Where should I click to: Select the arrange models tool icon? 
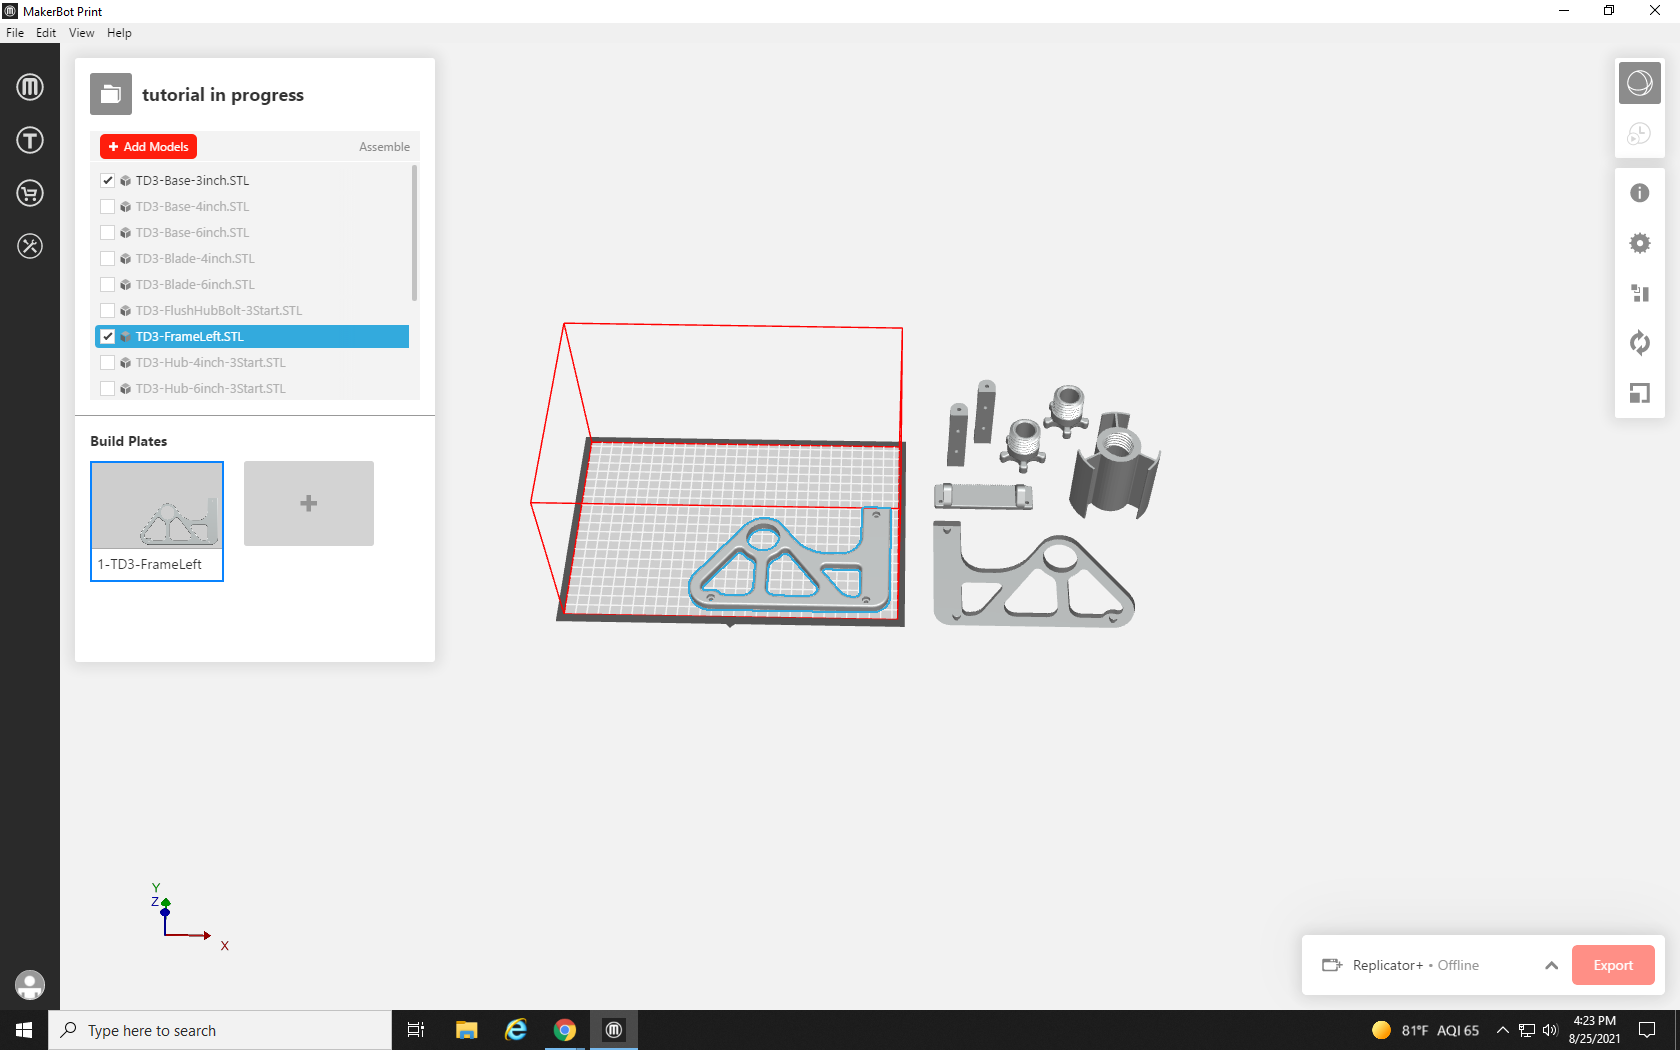pos(1640,293)
